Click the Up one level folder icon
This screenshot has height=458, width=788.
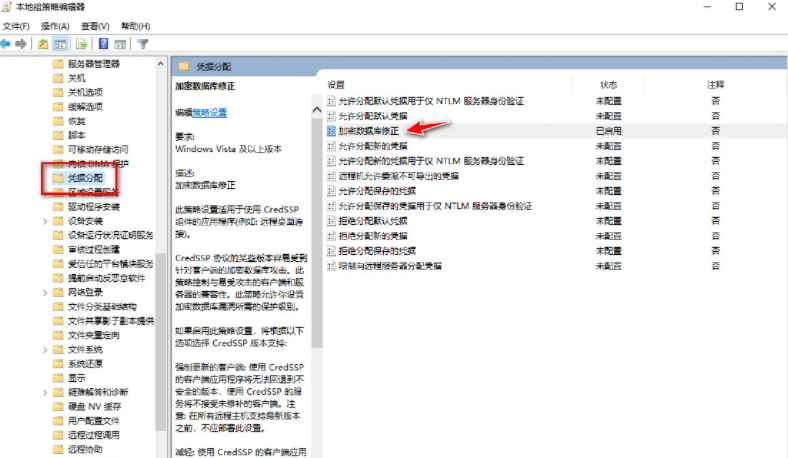click(x=43, y=44)
